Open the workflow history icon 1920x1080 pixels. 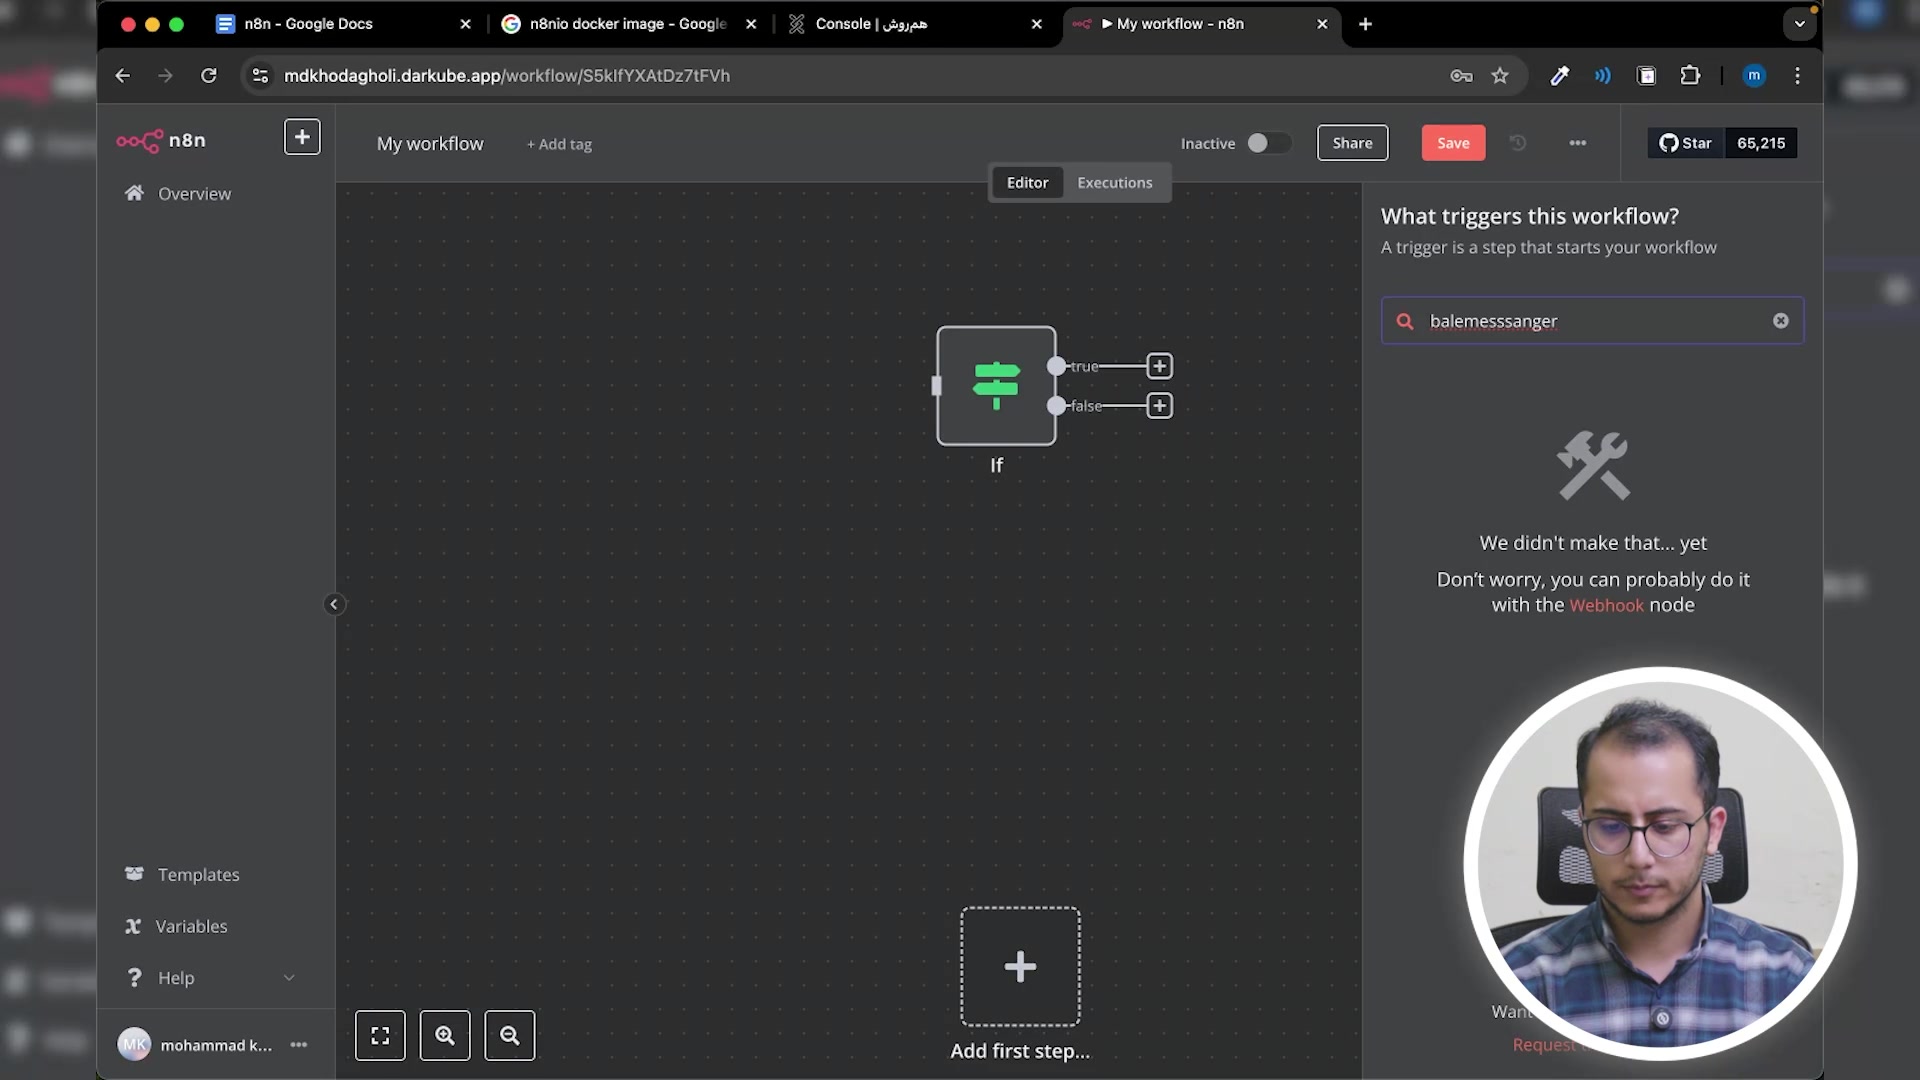pos(1518,143)
